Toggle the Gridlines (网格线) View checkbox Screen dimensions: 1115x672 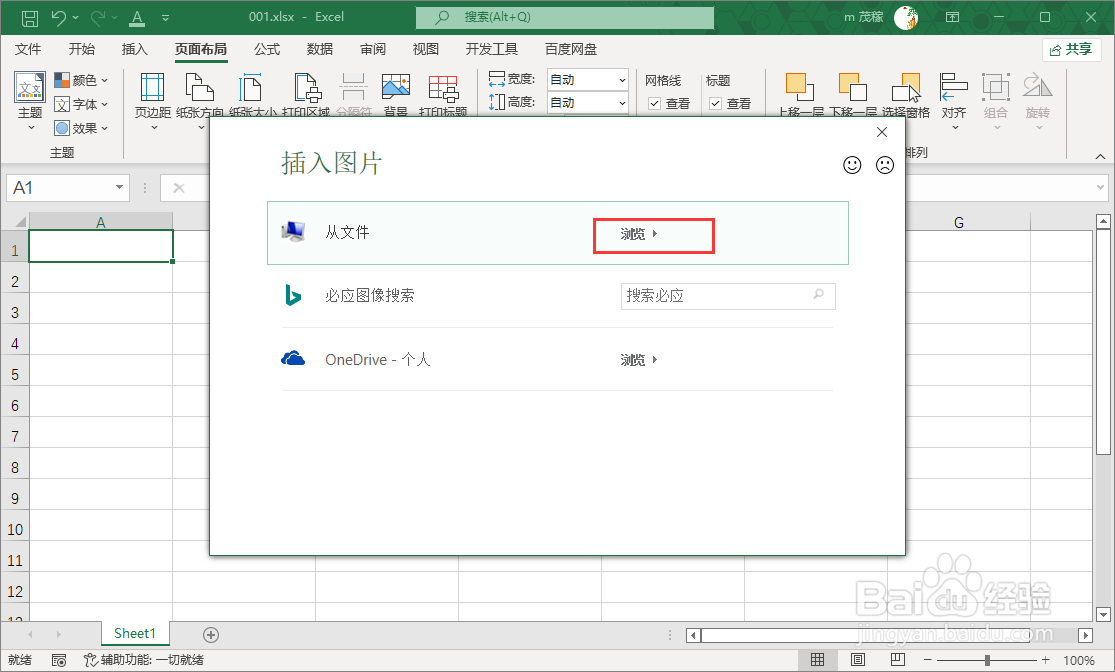click(x=655, y=104)
